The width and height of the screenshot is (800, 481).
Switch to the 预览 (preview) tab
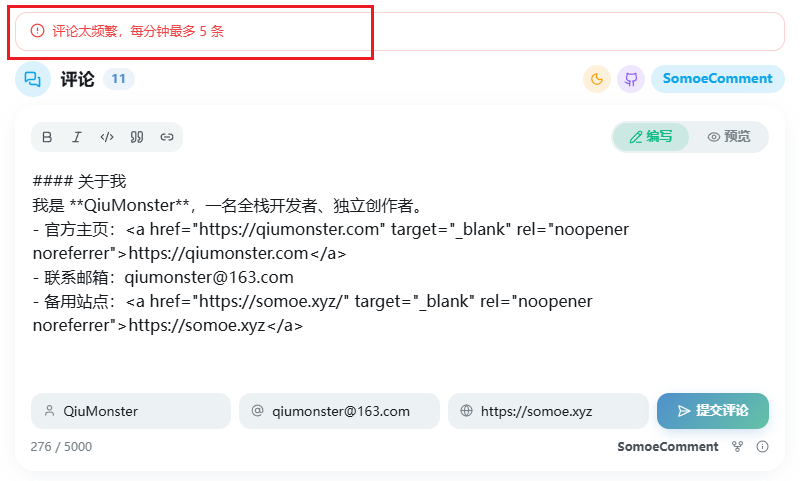pyautogui.click(x=729, y=137)
